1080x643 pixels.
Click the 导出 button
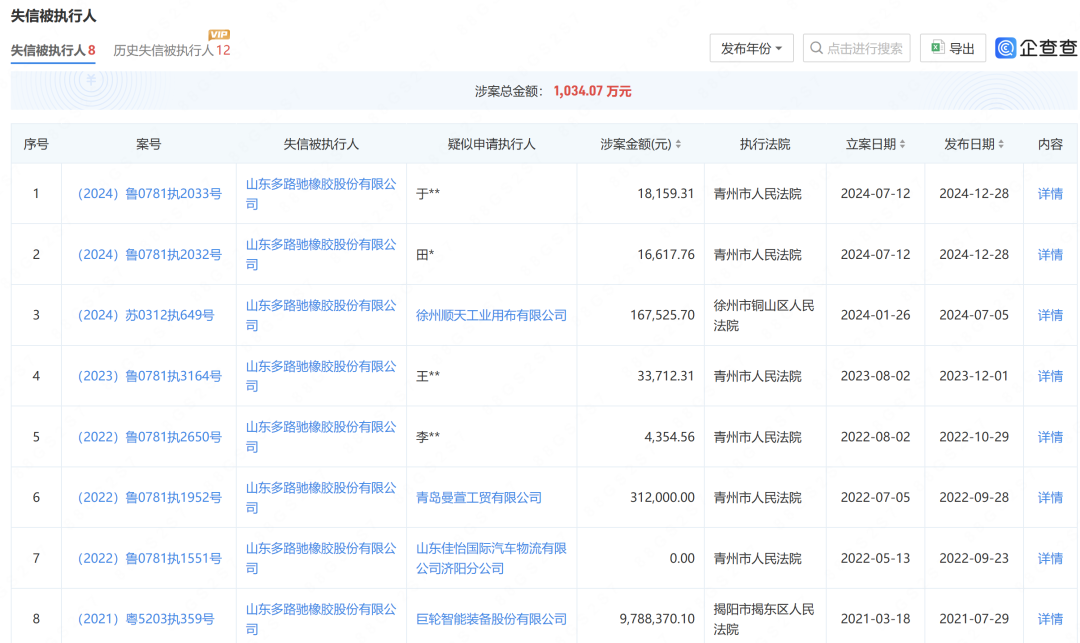[x=952, y=48]
